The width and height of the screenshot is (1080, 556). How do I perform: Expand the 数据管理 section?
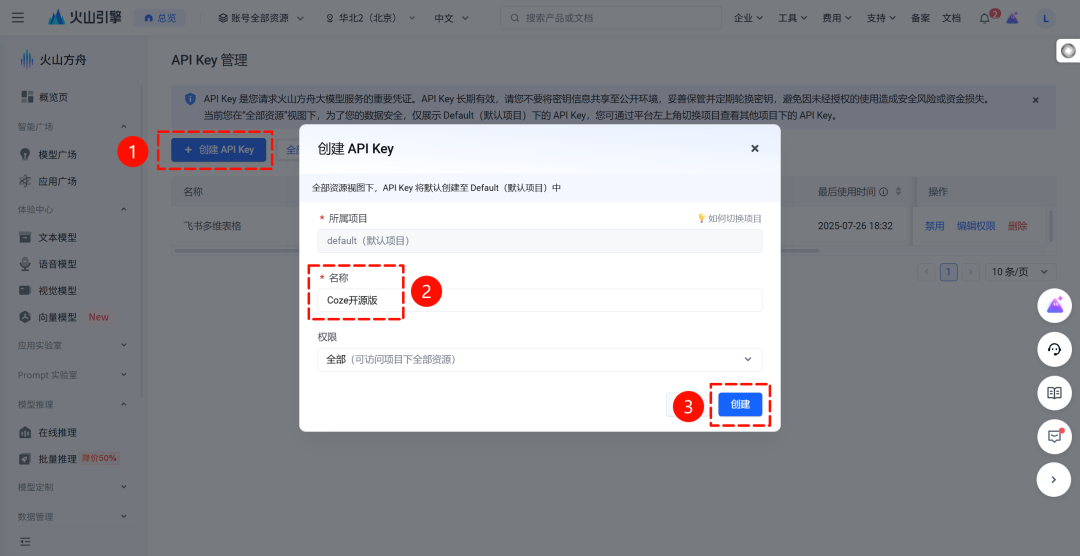point(72,517)
